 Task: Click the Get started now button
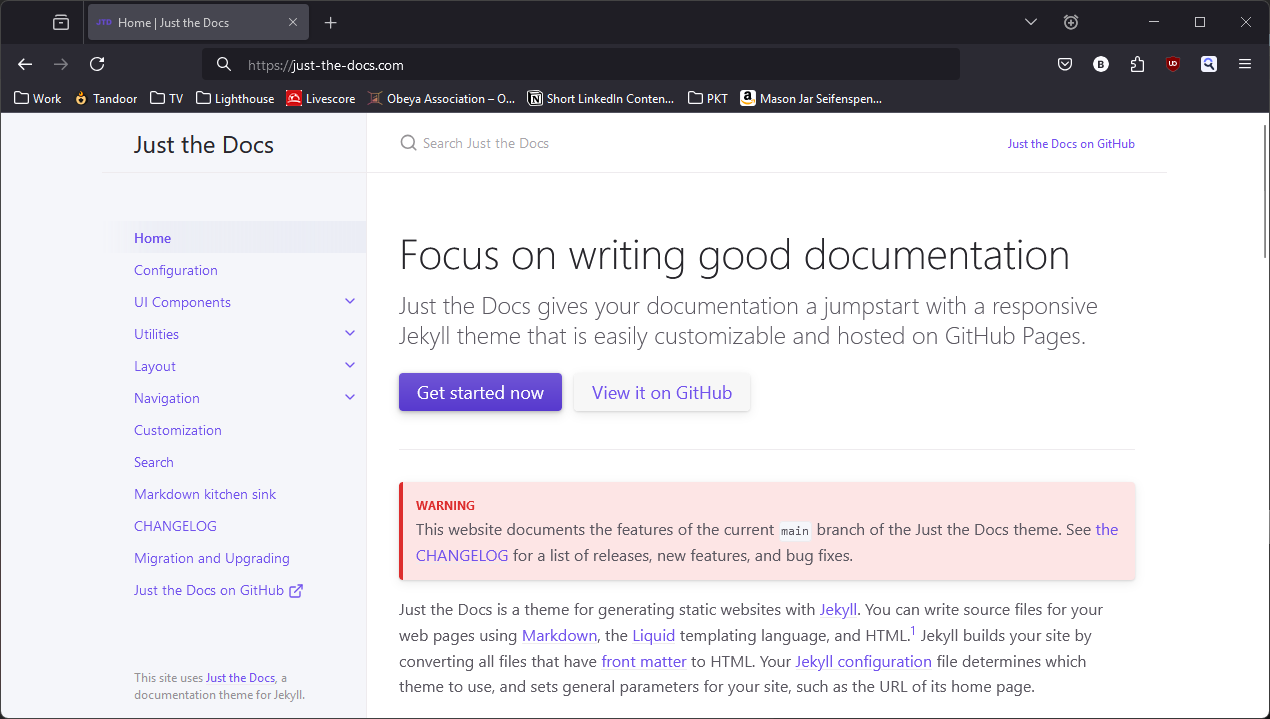[x=480, y=392]
